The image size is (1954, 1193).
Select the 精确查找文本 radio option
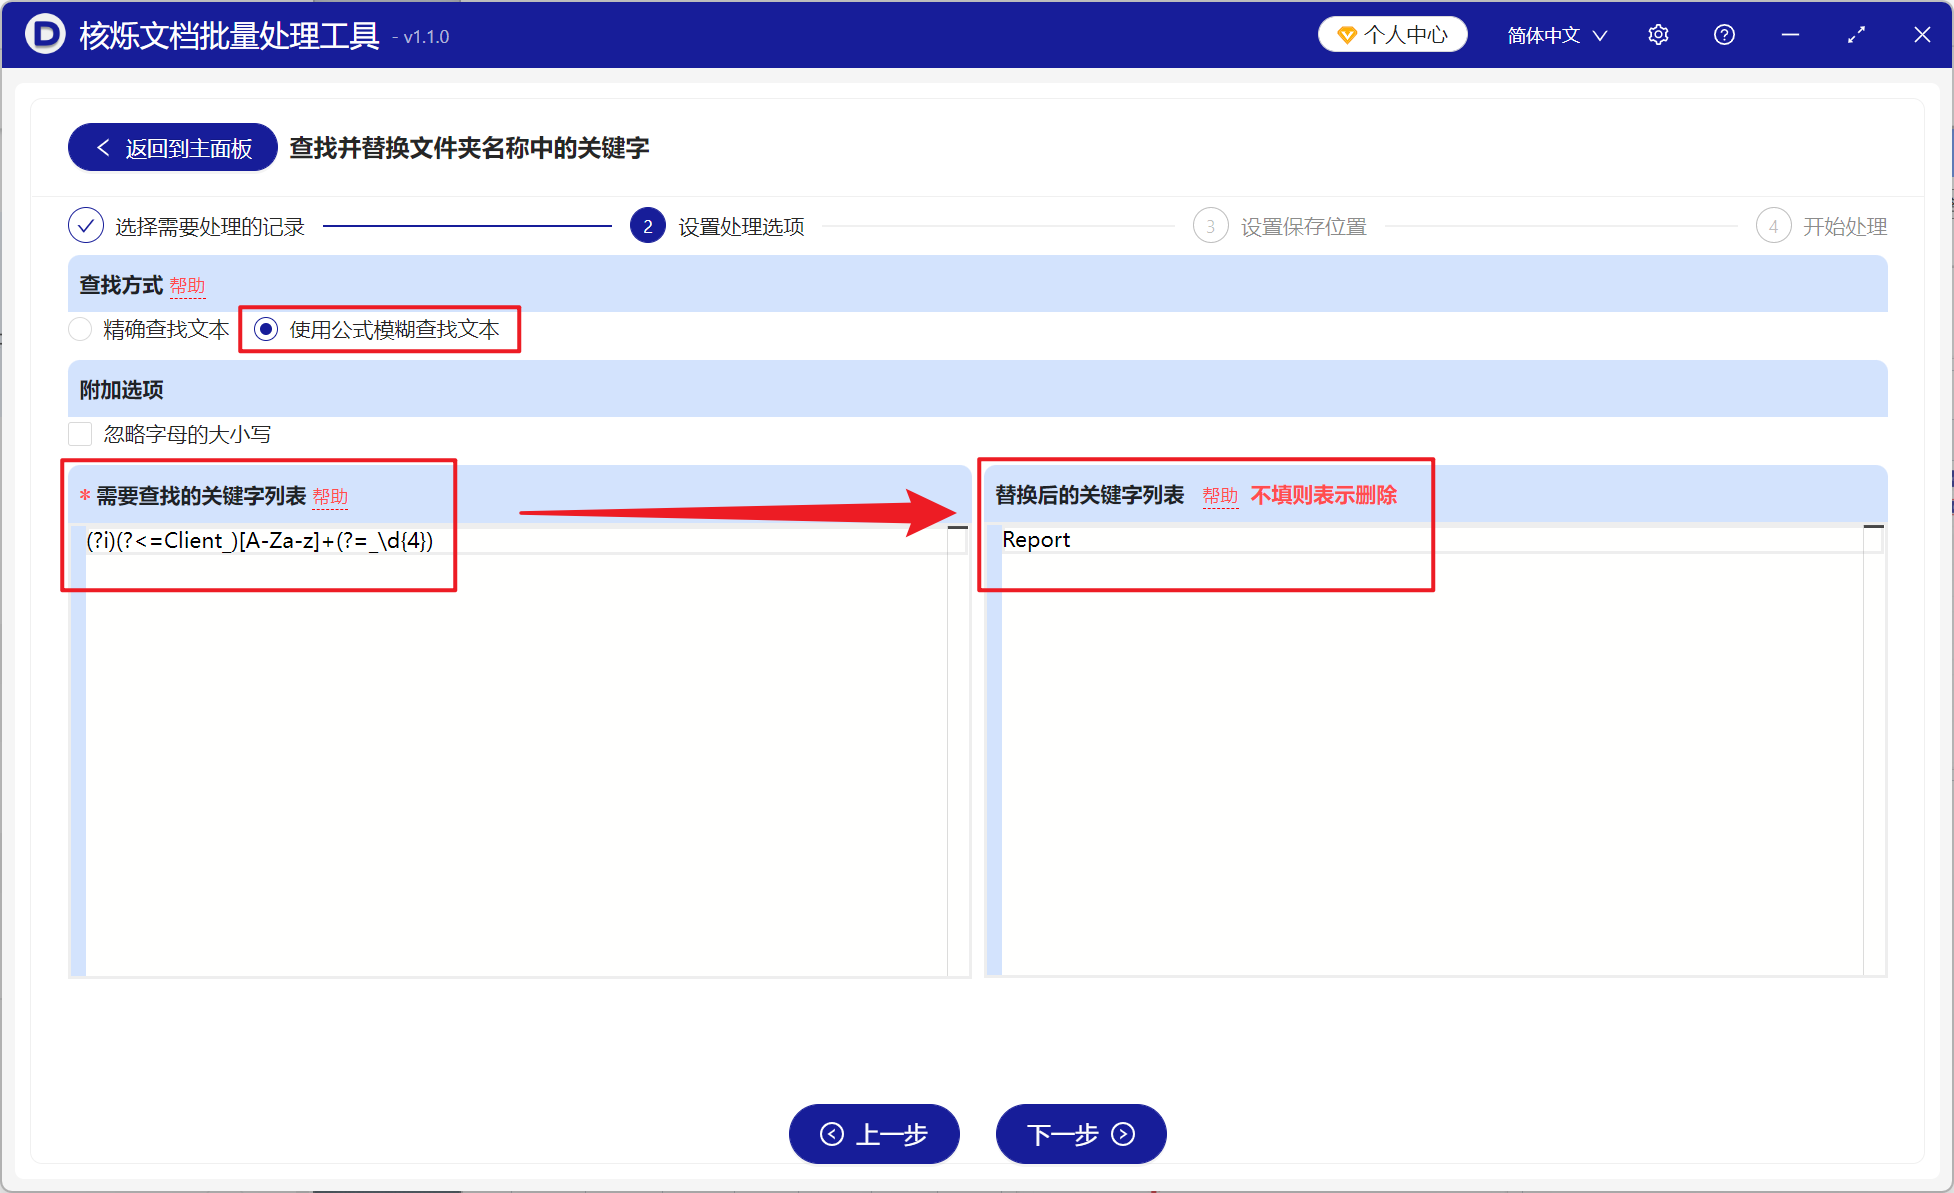80,329
